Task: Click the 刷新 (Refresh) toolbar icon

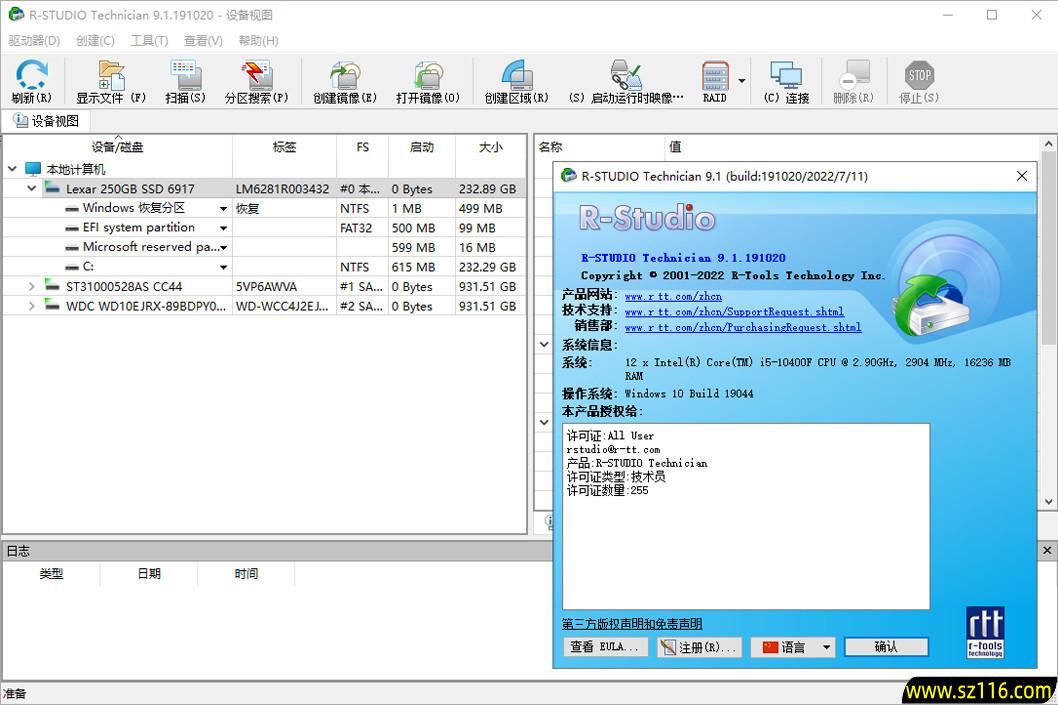Action: (31, 80)
